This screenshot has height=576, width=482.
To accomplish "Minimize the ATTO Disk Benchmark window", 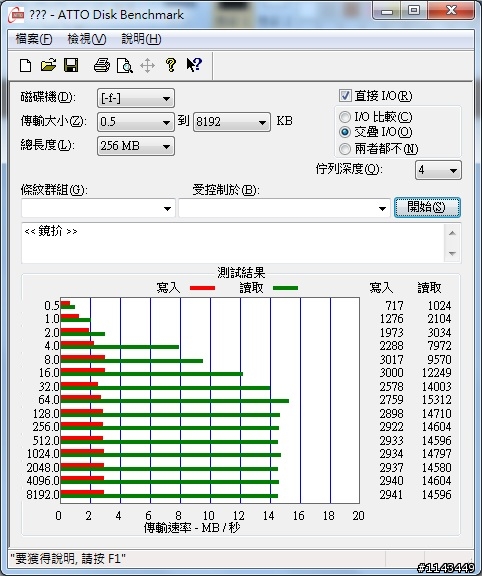I will coord(387,11).
